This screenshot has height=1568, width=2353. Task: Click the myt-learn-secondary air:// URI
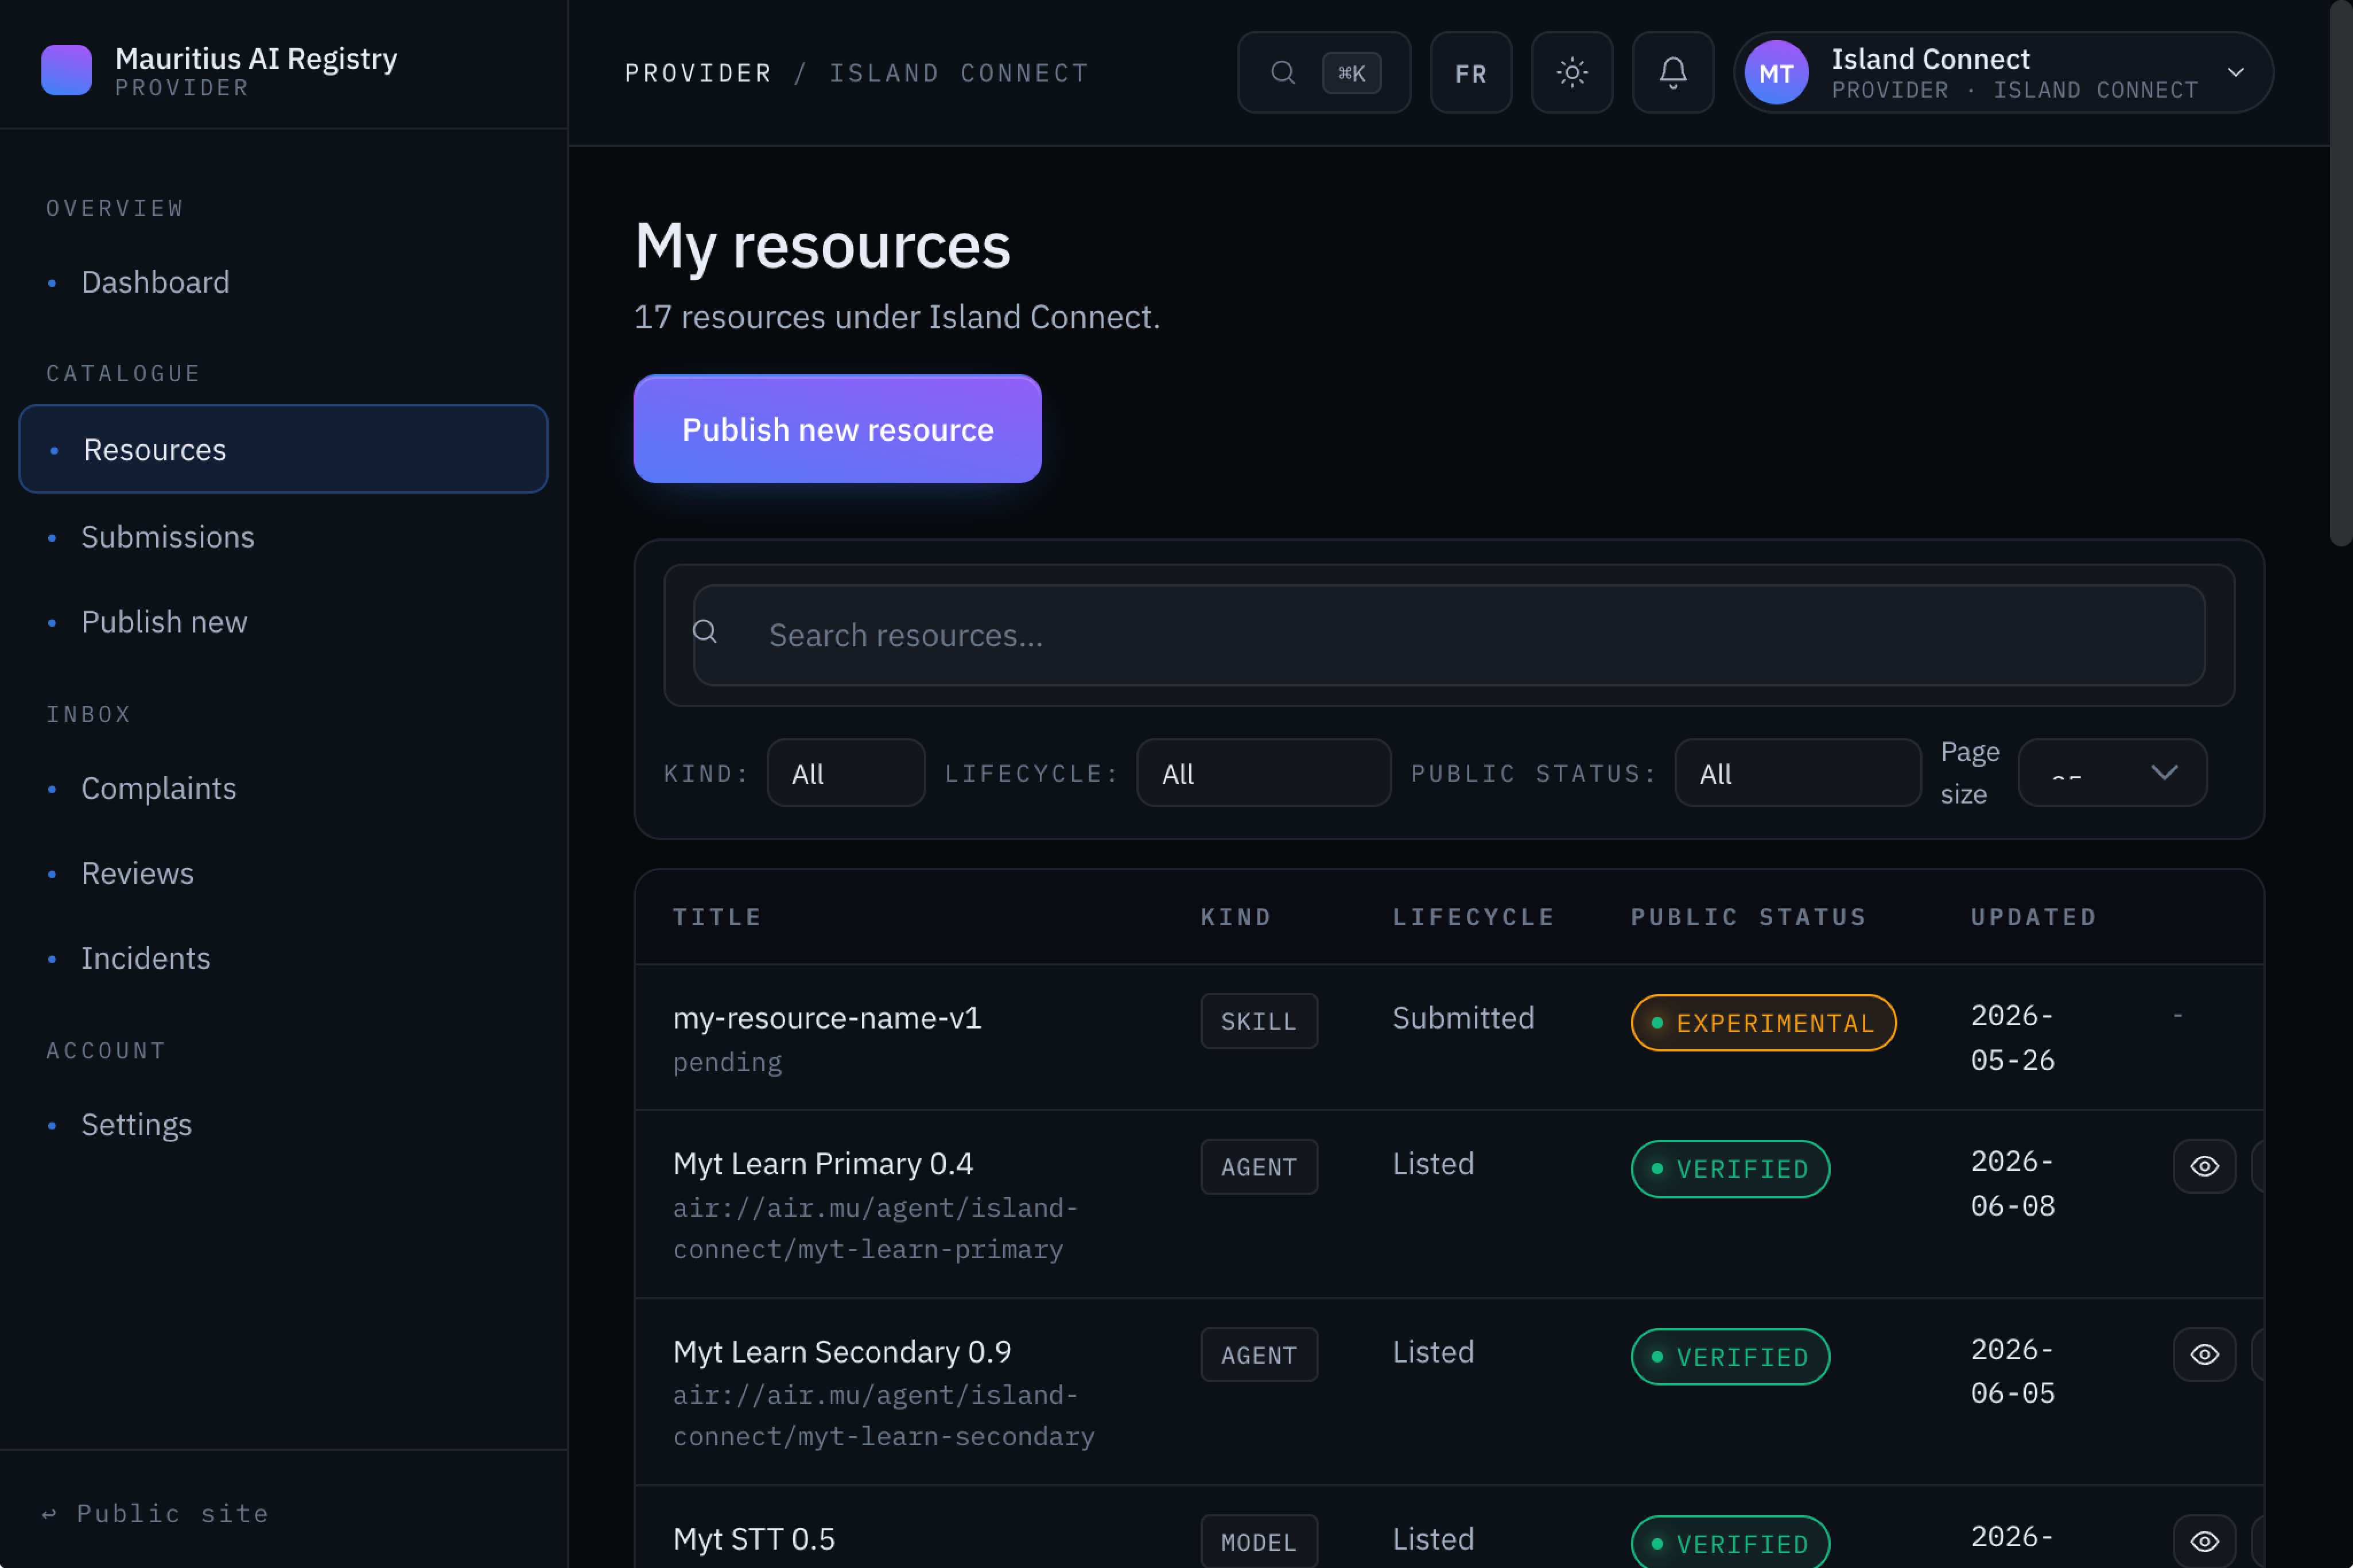[x=883, y=1416]
